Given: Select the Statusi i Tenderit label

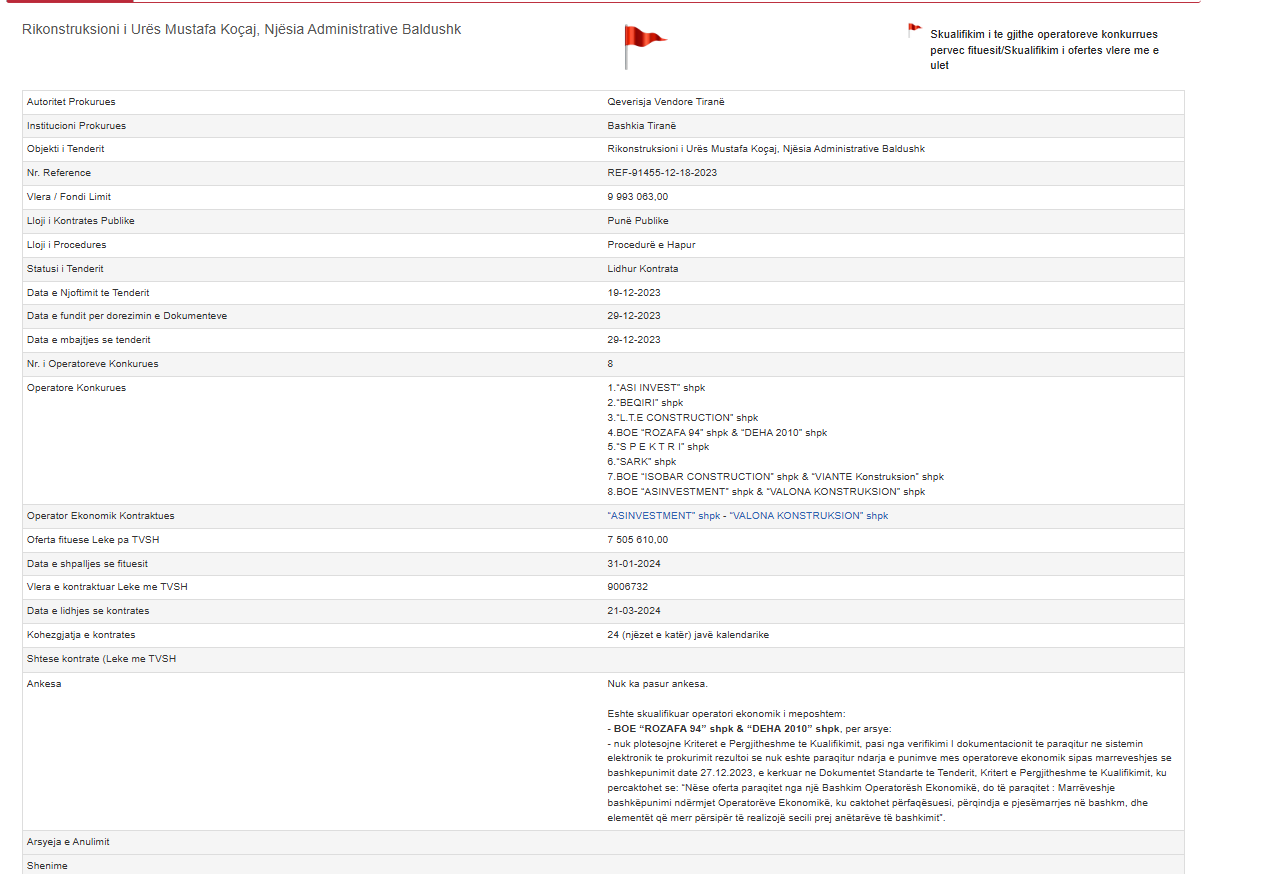Looking at the screenshot, I should click(65, 269).
